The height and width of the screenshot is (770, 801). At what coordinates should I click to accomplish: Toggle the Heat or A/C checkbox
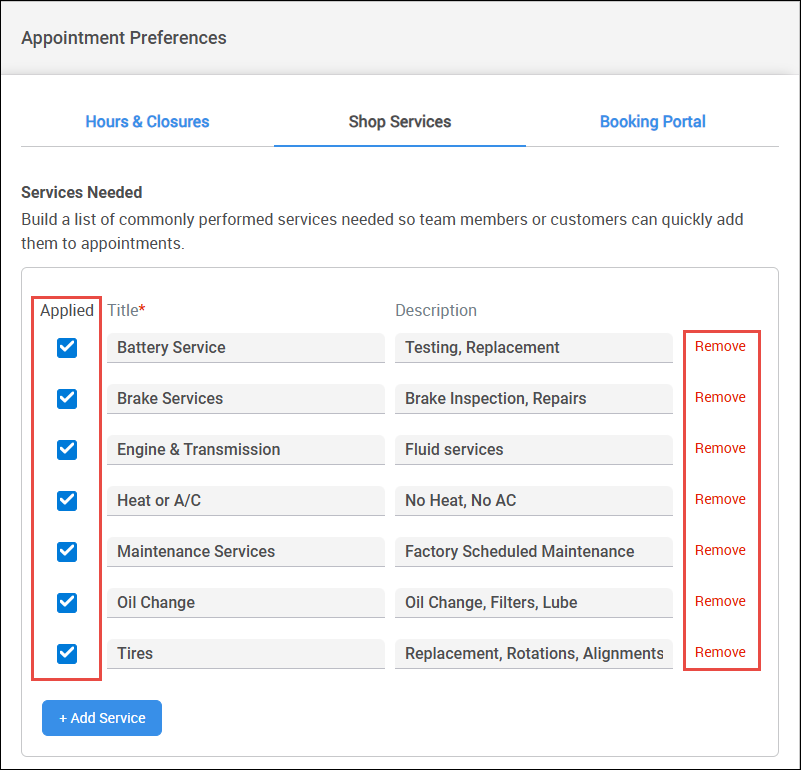click(67, 501)
